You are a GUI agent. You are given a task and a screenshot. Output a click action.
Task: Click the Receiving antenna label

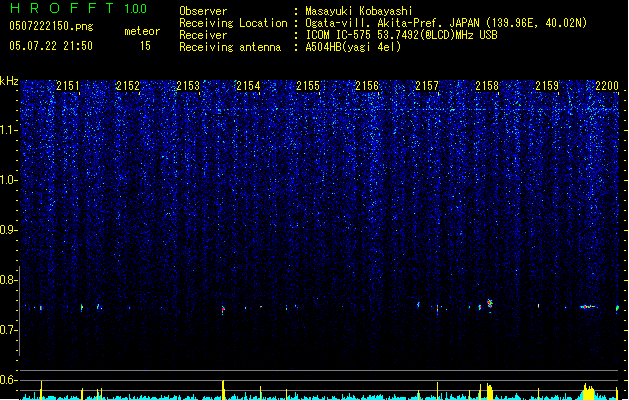(230, 47)
